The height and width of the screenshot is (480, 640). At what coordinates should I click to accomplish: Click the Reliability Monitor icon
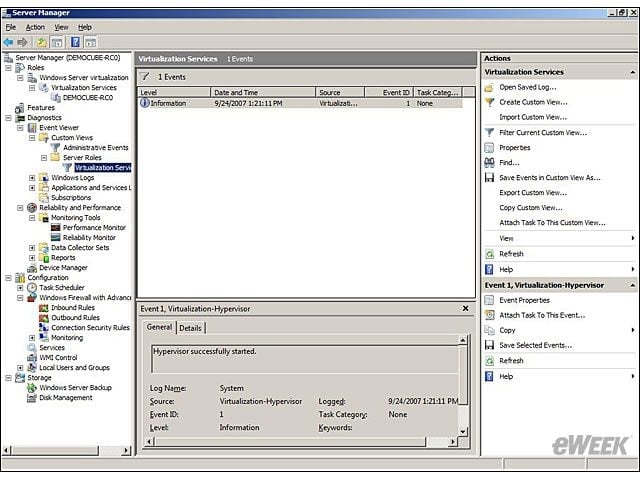point(56,238)
